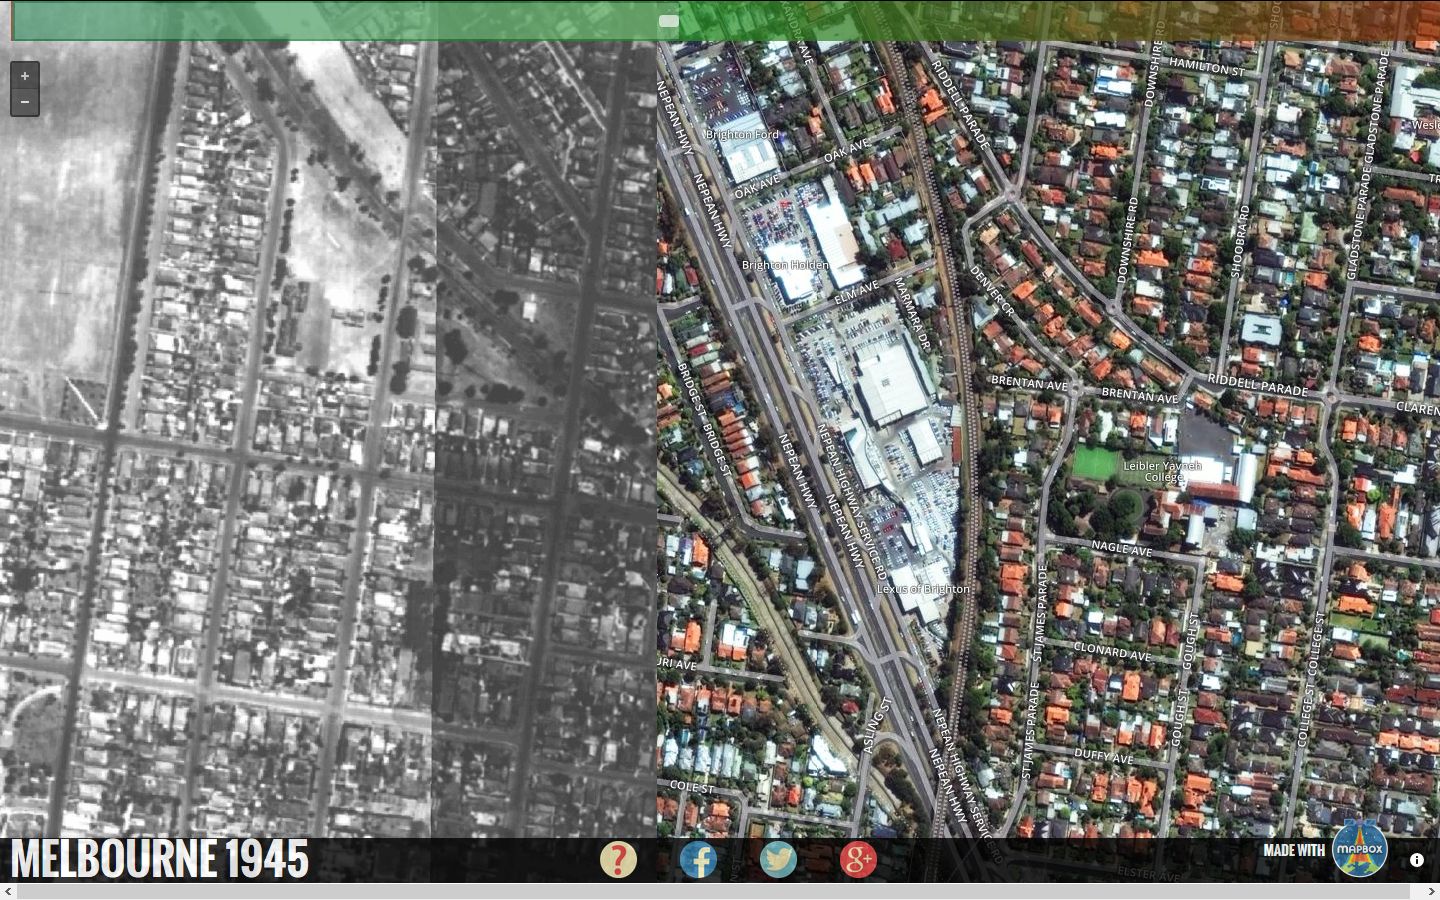Image resolution: width=1440 pixels, height=900 pixels.
Task: Open the question mark help icon
Action: coord(618,859)
